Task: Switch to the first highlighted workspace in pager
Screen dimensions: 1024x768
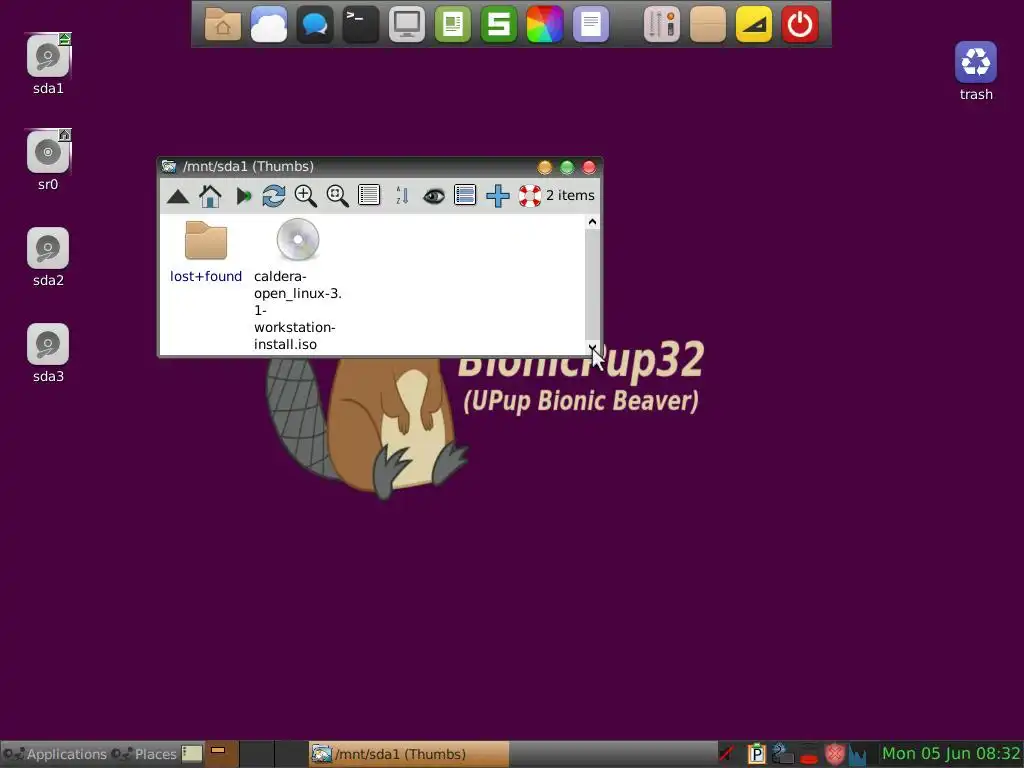Action: click(x=223, y=754)
